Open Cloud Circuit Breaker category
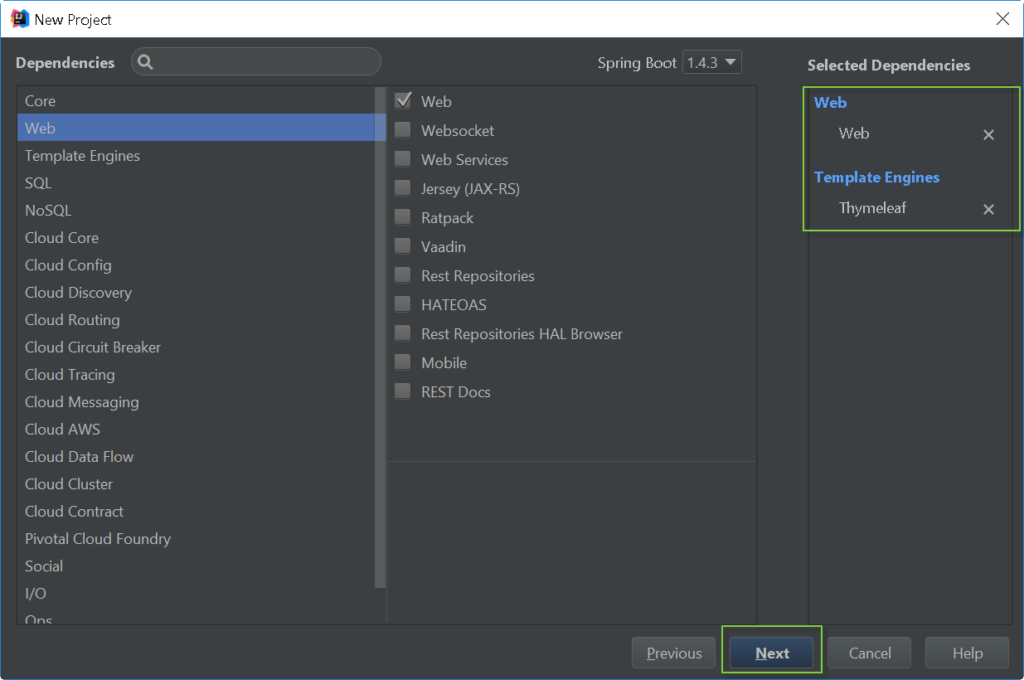Image resolution: width=1024 pixels, height=680 pixels. click(x=197, y=348)
